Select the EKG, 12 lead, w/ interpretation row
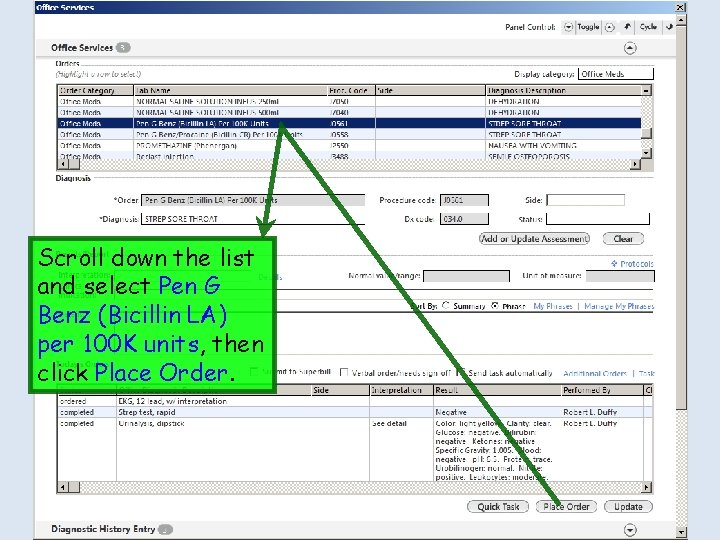 click(354, 401)
